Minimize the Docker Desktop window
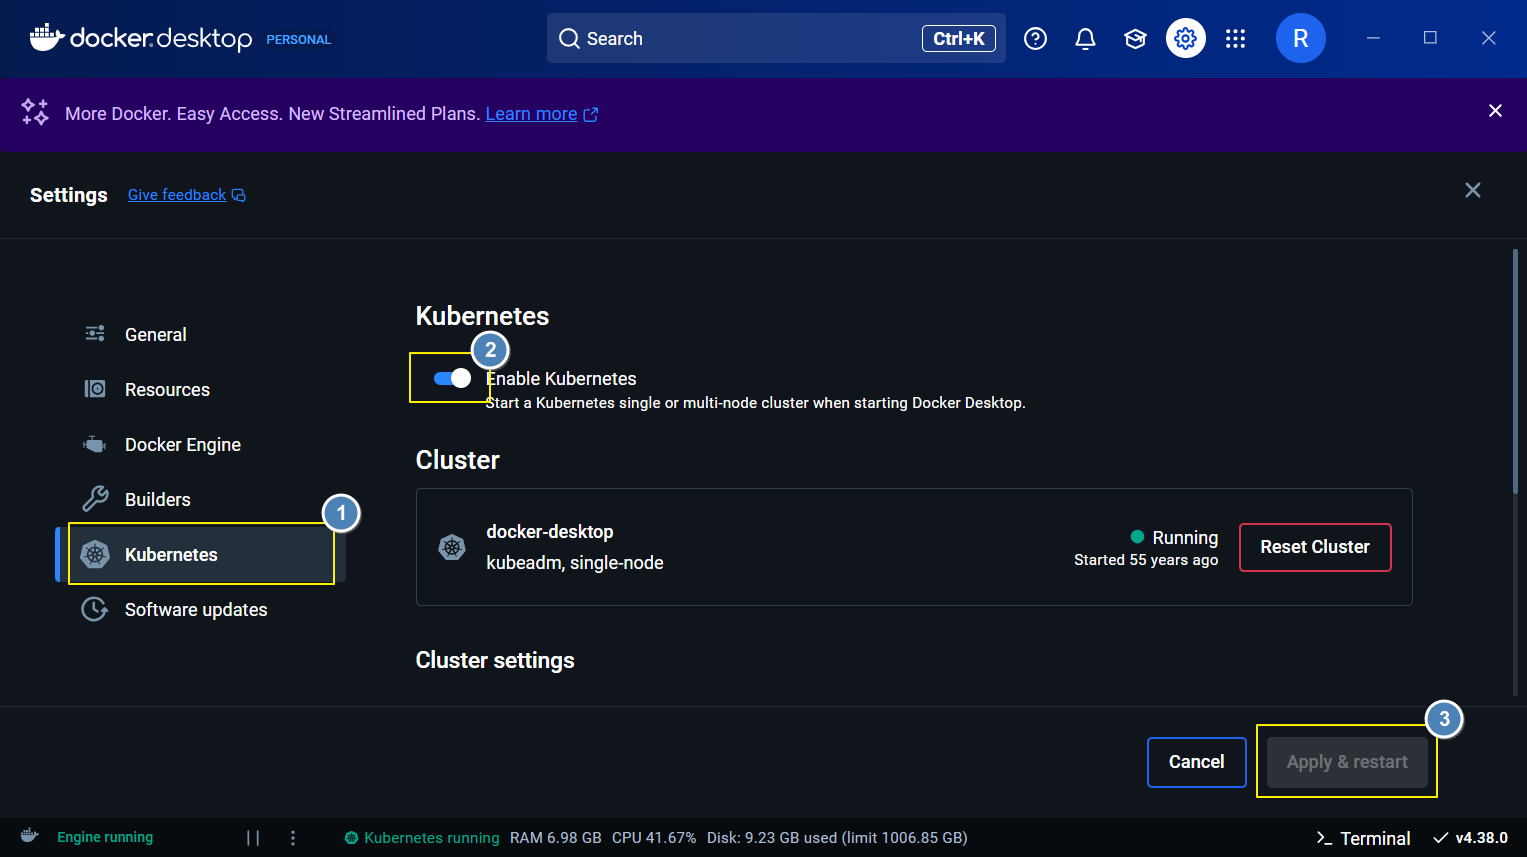 pyautogui.click(x=1373, y=38)
